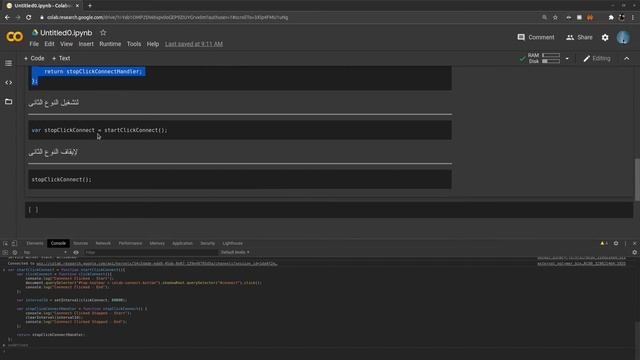
Task: Switch to DevTools Performance tab
Action: pos(130,243)
